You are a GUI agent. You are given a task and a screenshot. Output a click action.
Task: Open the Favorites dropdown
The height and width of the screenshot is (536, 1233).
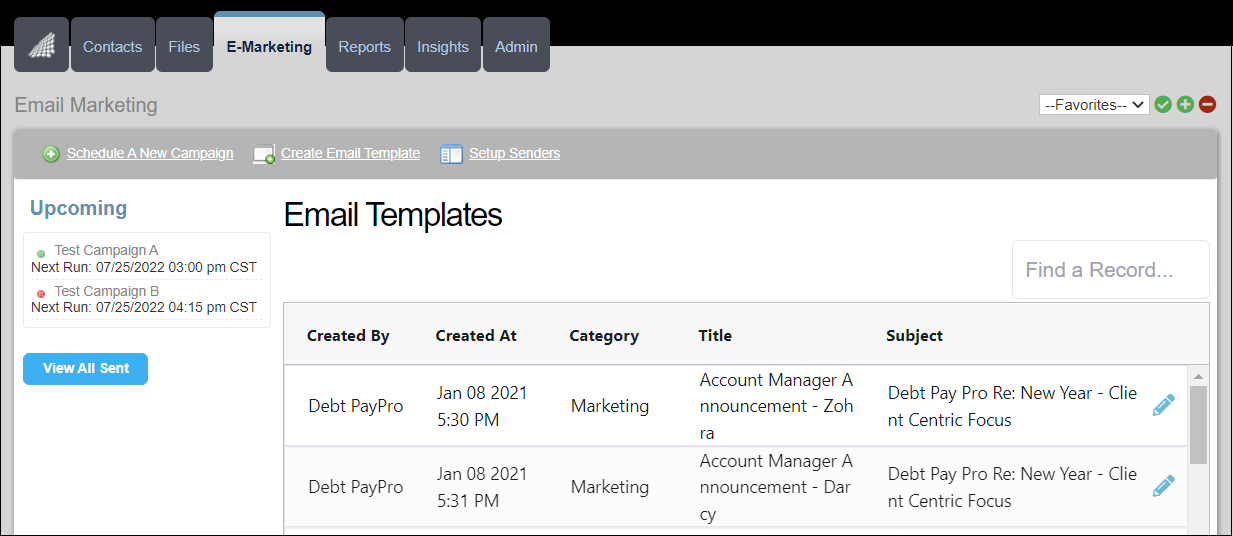click(x=1094, y=104)
